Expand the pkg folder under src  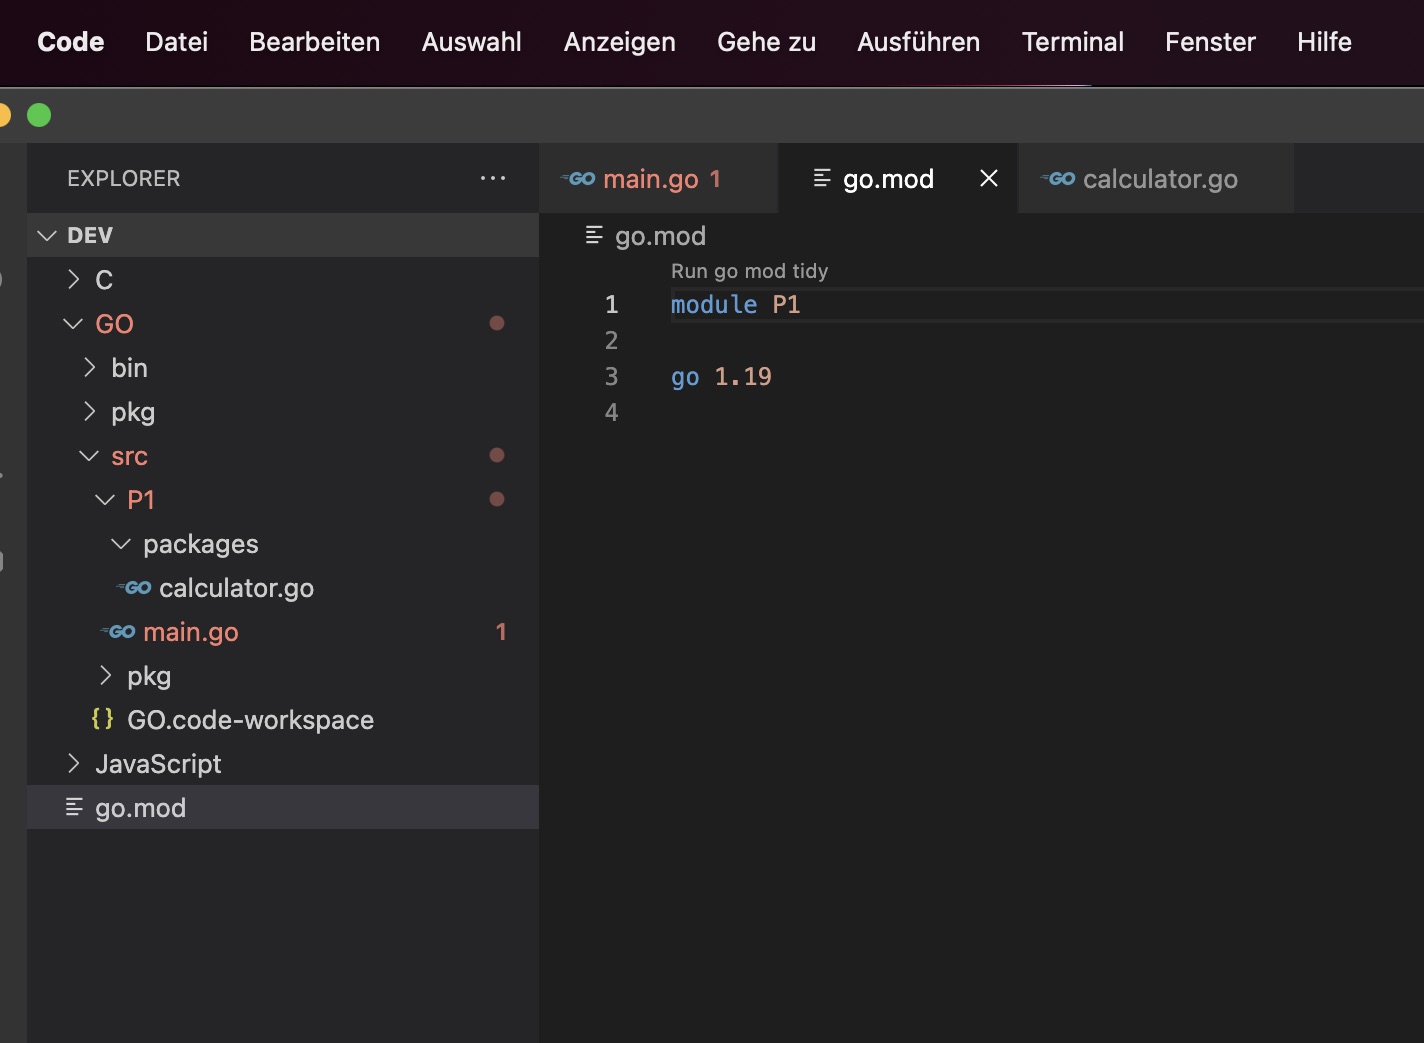click(105, 676)
